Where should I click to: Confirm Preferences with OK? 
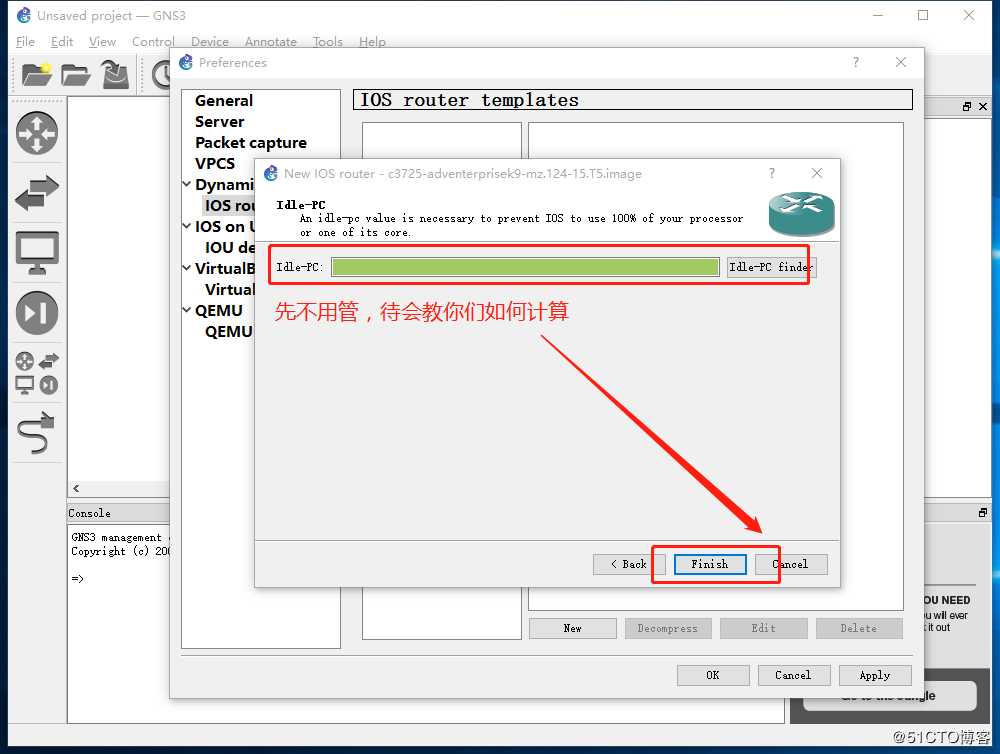pyautogui.click(x=713, y=676)
